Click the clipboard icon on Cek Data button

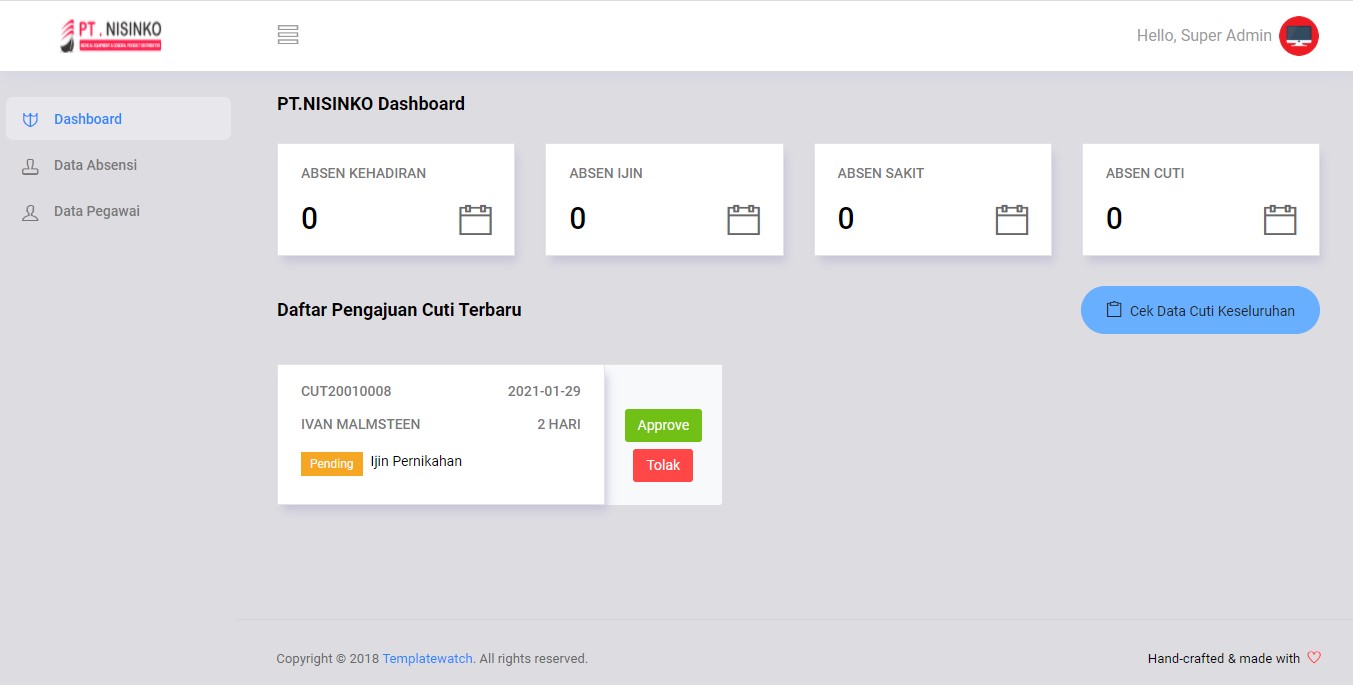[1113, 310]
